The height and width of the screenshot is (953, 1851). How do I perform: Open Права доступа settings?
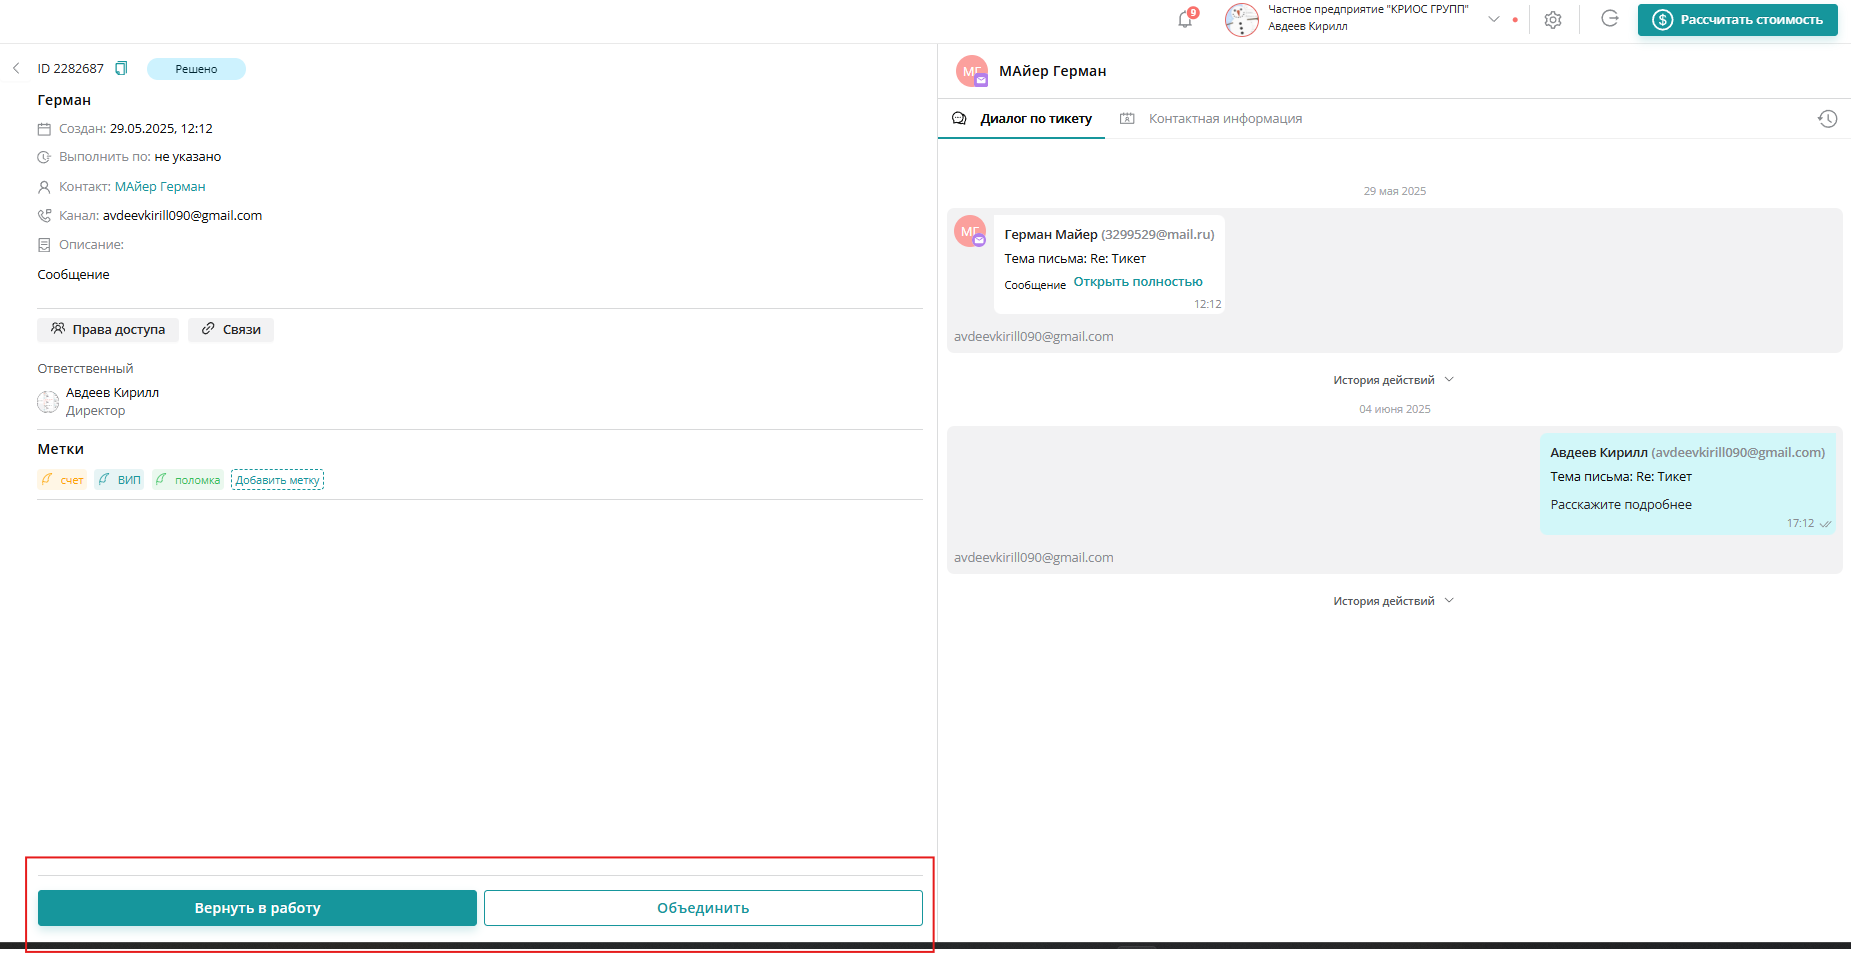(x=108, y=330)
